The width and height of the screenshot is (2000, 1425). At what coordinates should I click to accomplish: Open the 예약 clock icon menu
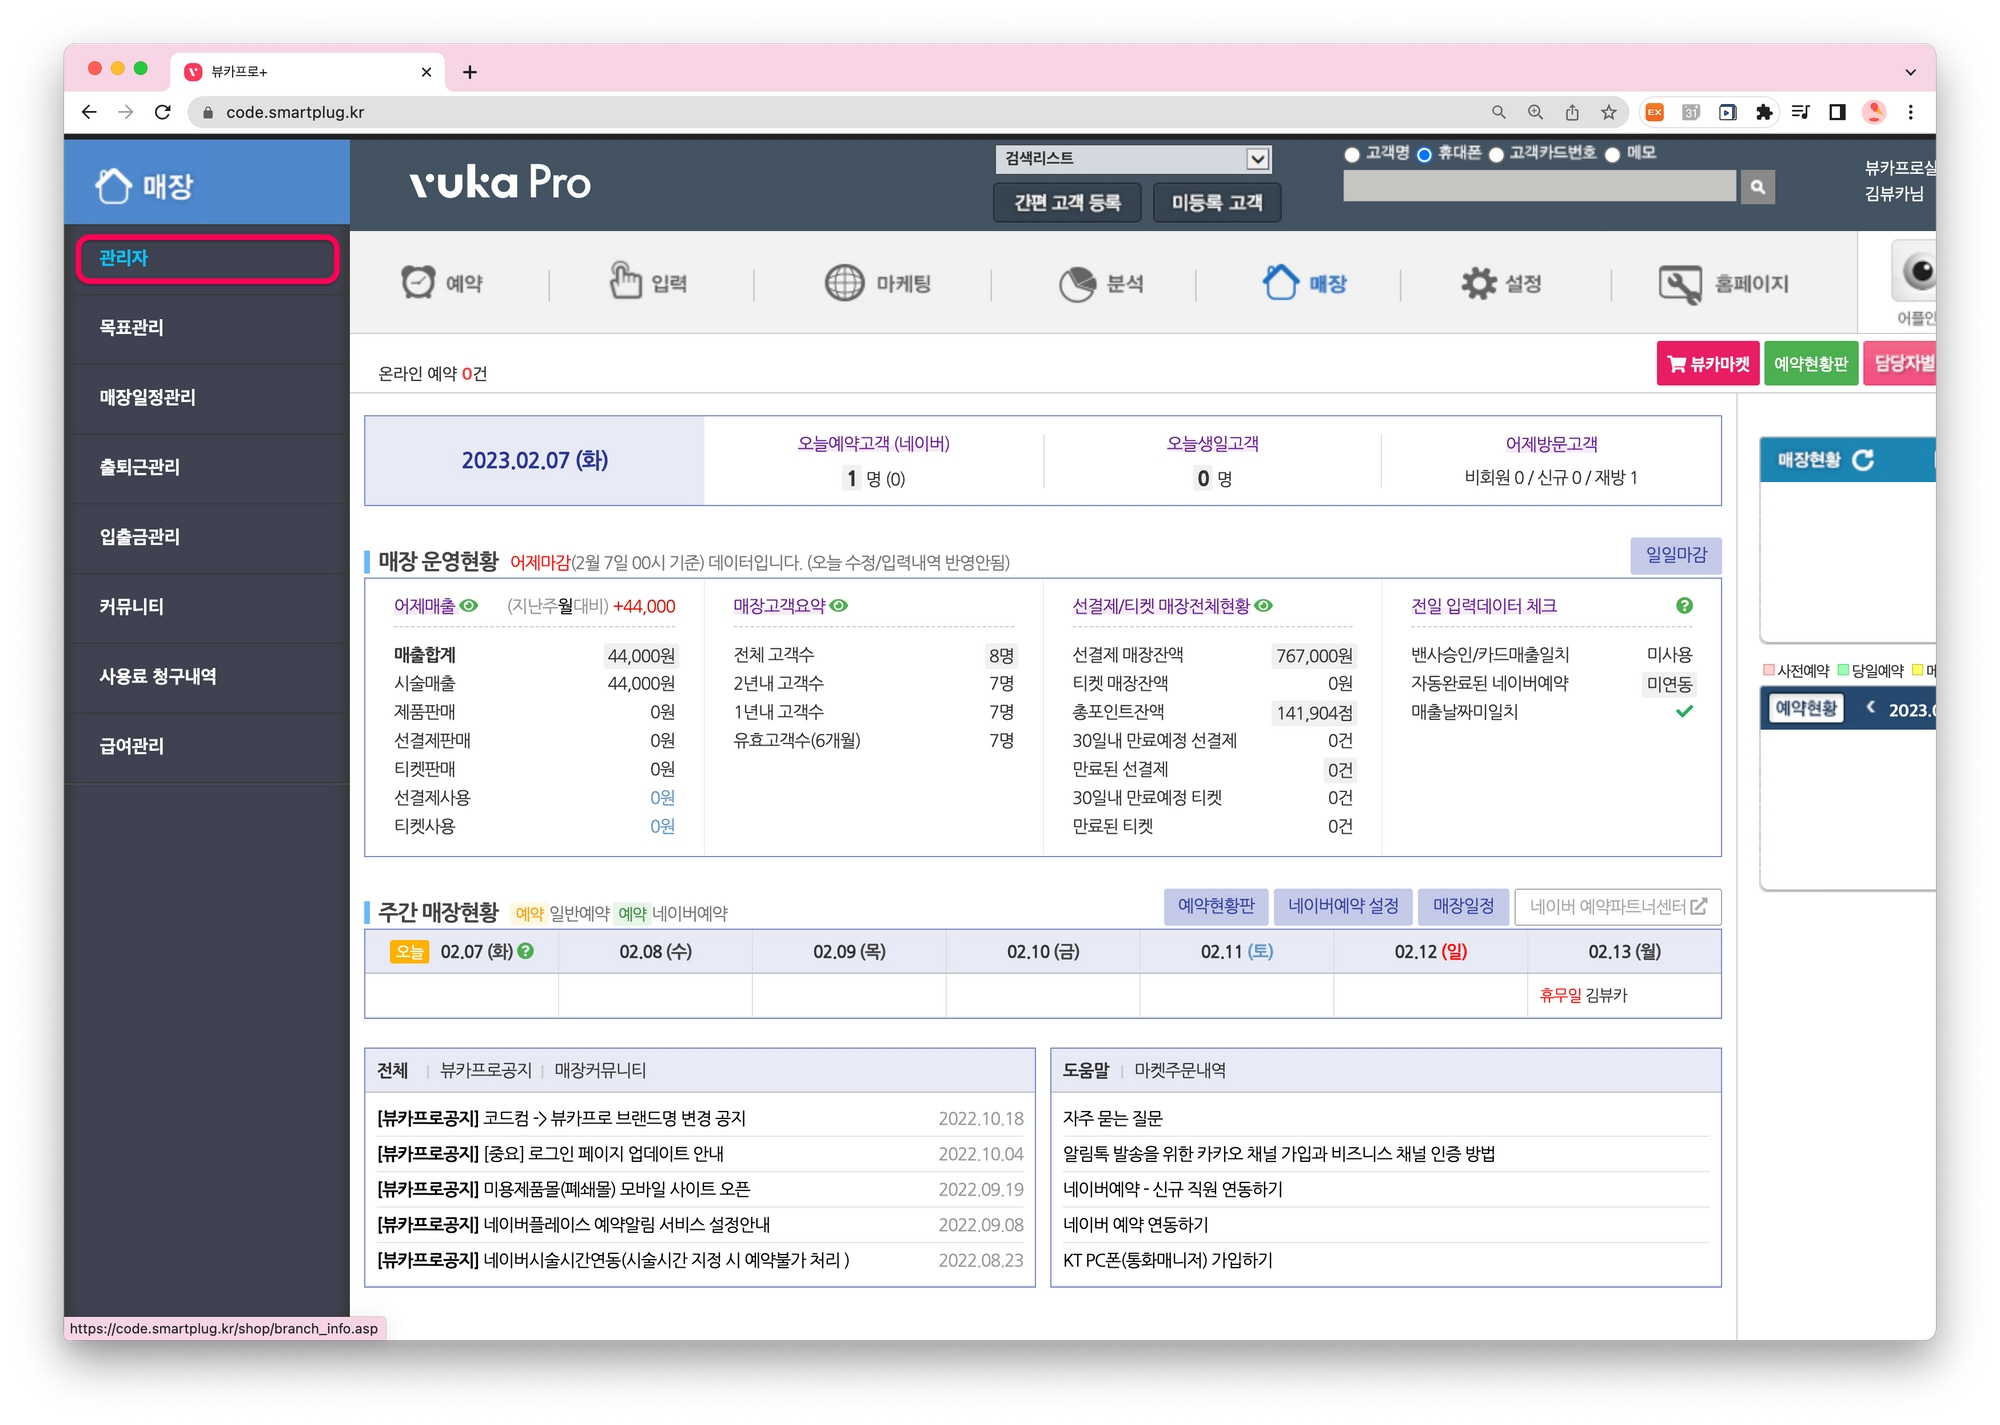tap(418, 283)
